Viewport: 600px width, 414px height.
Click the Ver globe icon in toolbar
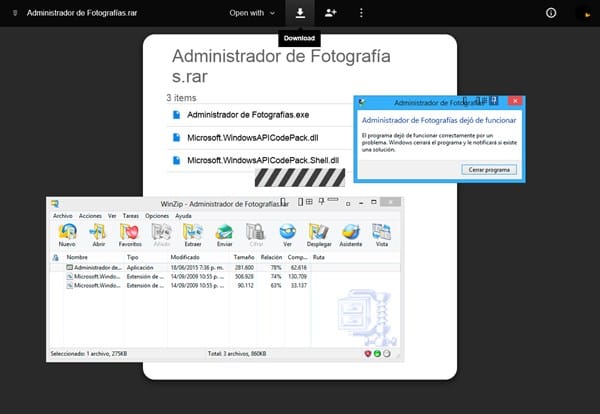tap(287, 234)
